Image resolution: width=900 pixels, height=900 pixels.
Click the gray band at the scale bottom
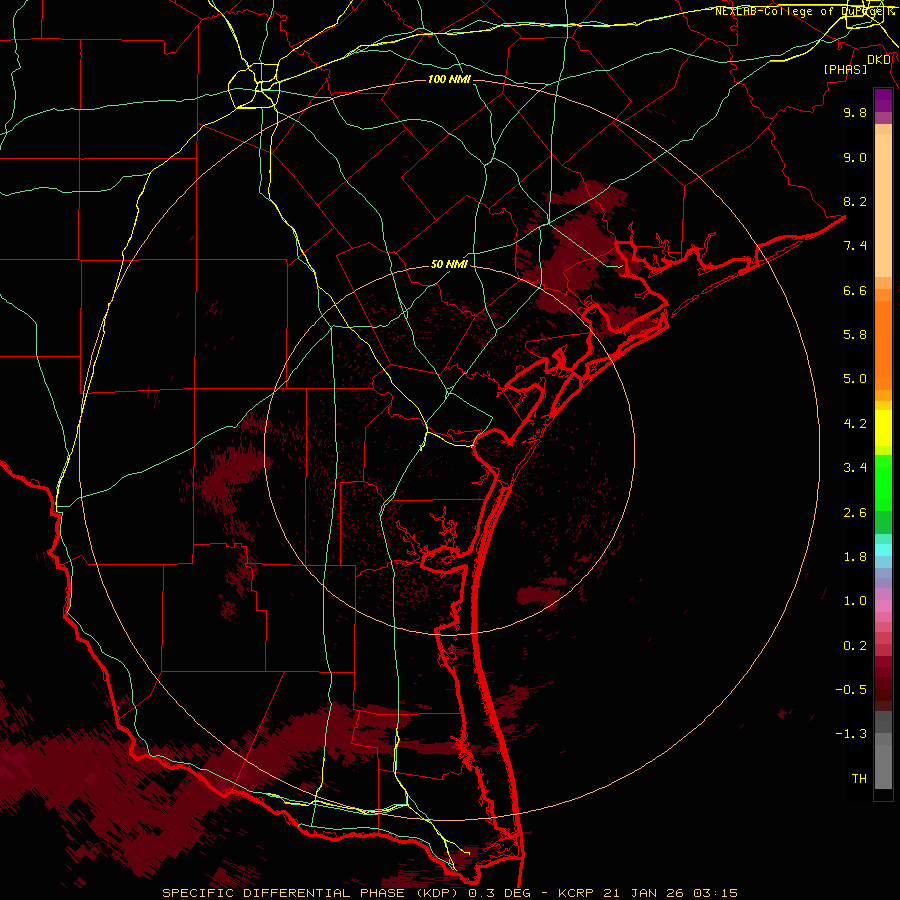[883, 767]
